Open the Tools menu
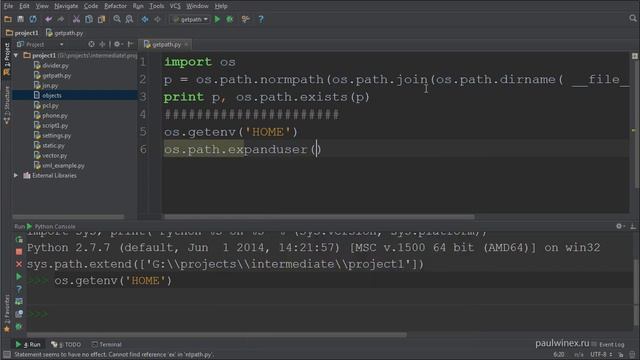 156,6
